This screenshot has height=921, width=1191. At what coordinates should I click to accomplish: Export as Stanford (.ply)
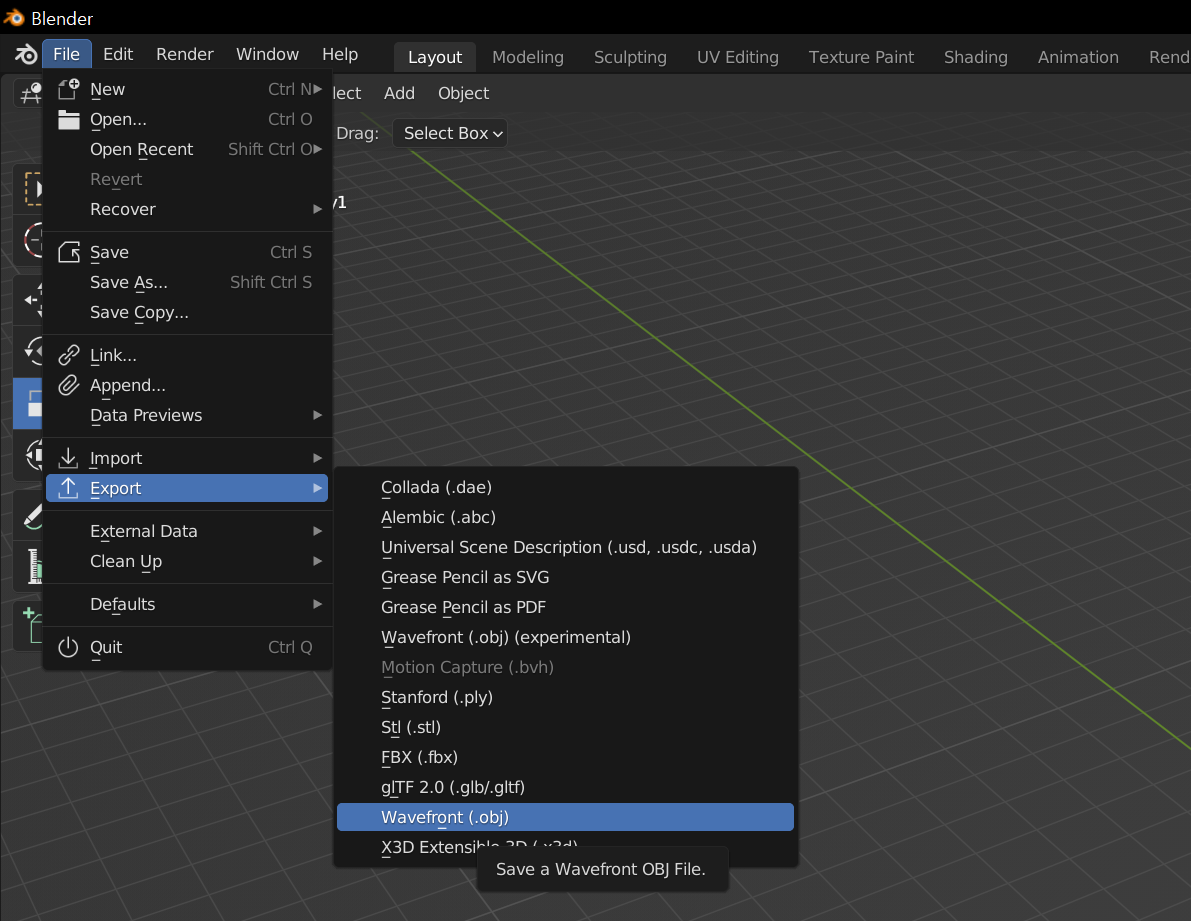[565, 698]
